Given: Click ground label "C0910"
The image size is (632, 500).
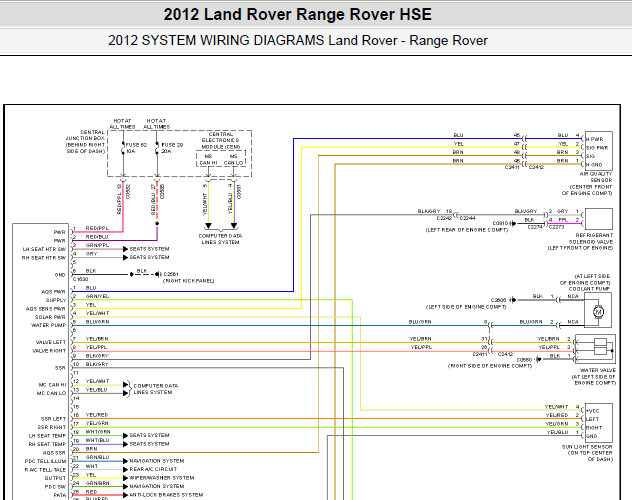Looking at the screenshot, I should coord(501,223).
